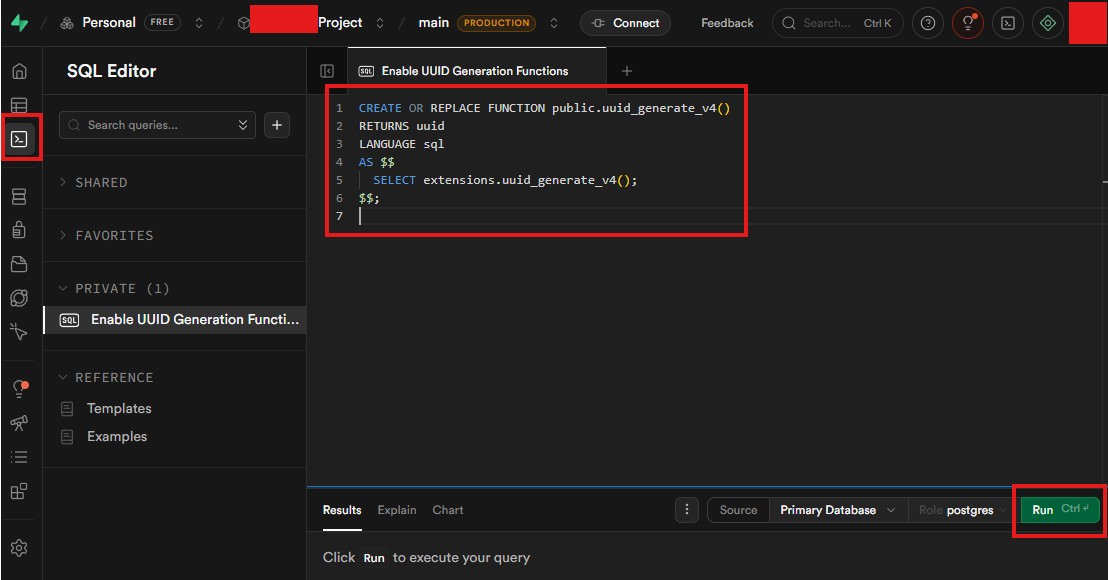Viewport: 1108px width, 580px height.
Task: Switch to the Results tab
Action: (x=342, y=509)
